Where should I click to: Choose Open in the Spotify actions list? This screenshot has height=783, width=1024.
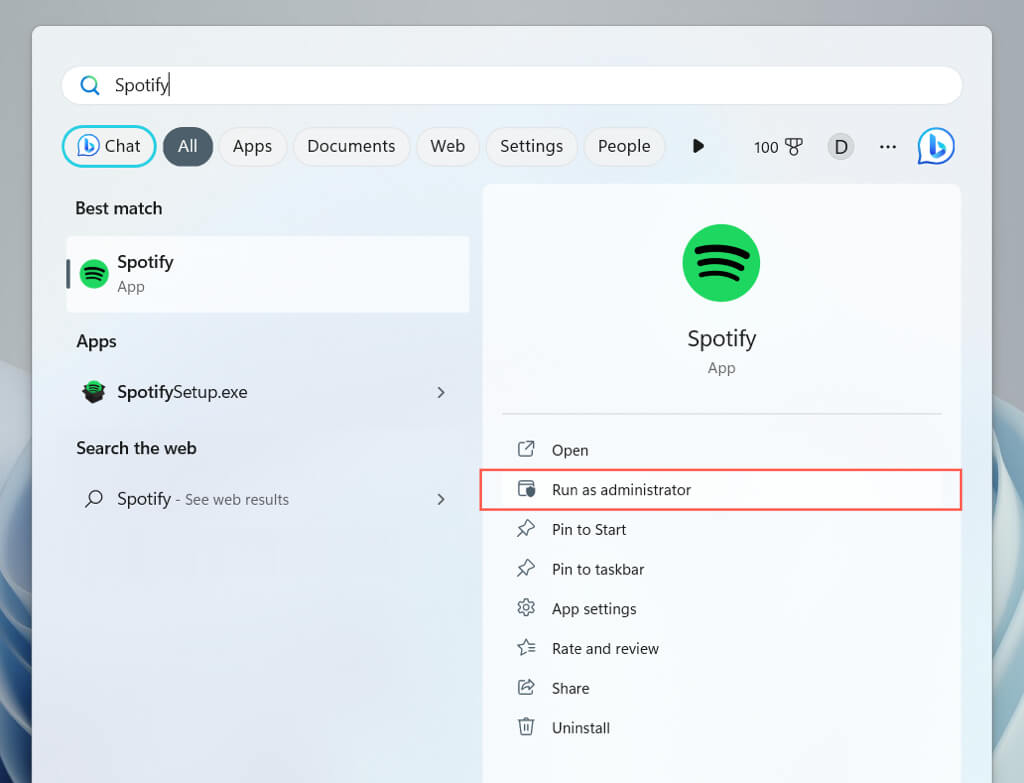point(721,450)
